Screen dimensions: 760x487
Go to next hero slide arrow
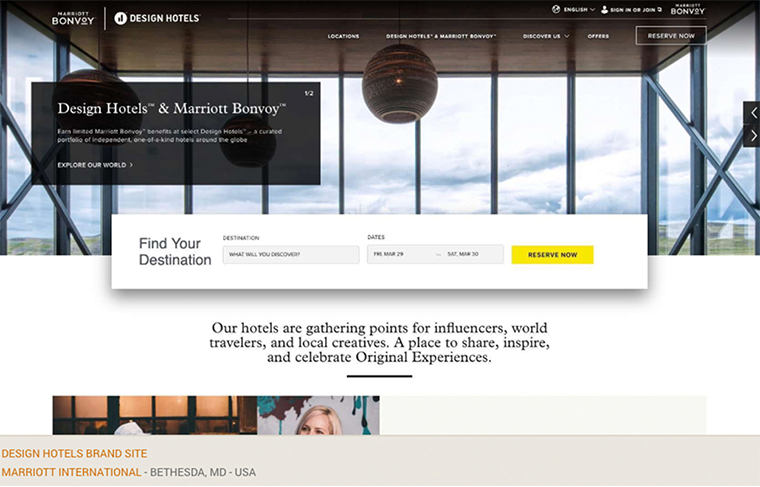[x=753, y=136]
